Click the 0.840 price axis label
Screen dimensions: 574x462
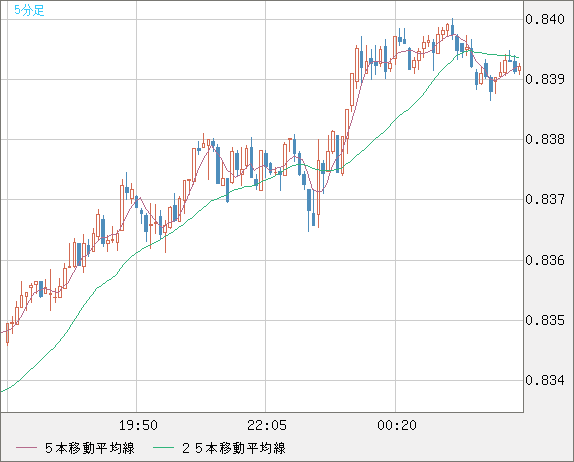545,19
